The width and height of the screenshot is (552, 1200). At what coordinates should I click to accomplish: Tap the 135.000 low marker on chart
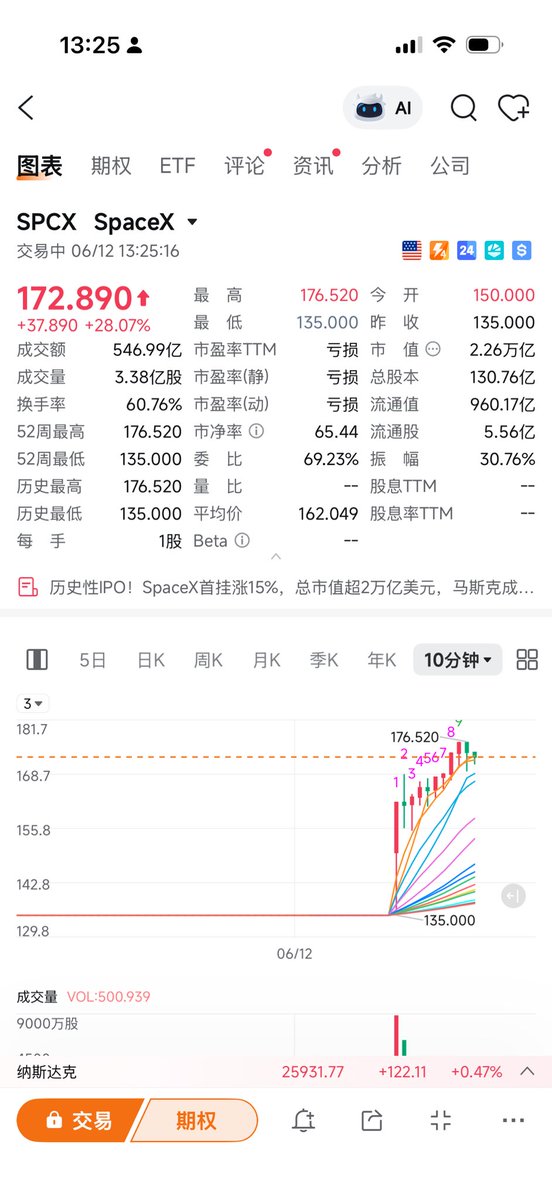pyautogui.click(x=450, y=920)
